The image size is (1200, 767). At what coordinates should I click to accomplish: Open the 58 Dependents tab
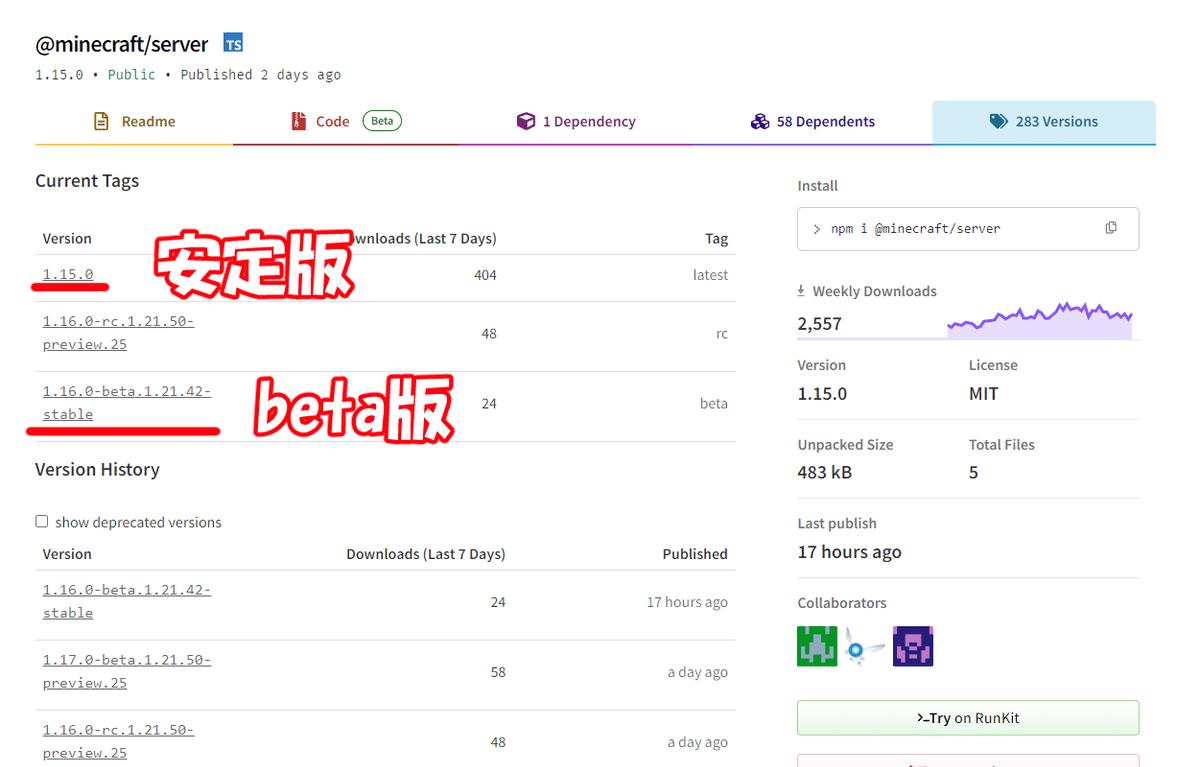[x=812, y=121]
